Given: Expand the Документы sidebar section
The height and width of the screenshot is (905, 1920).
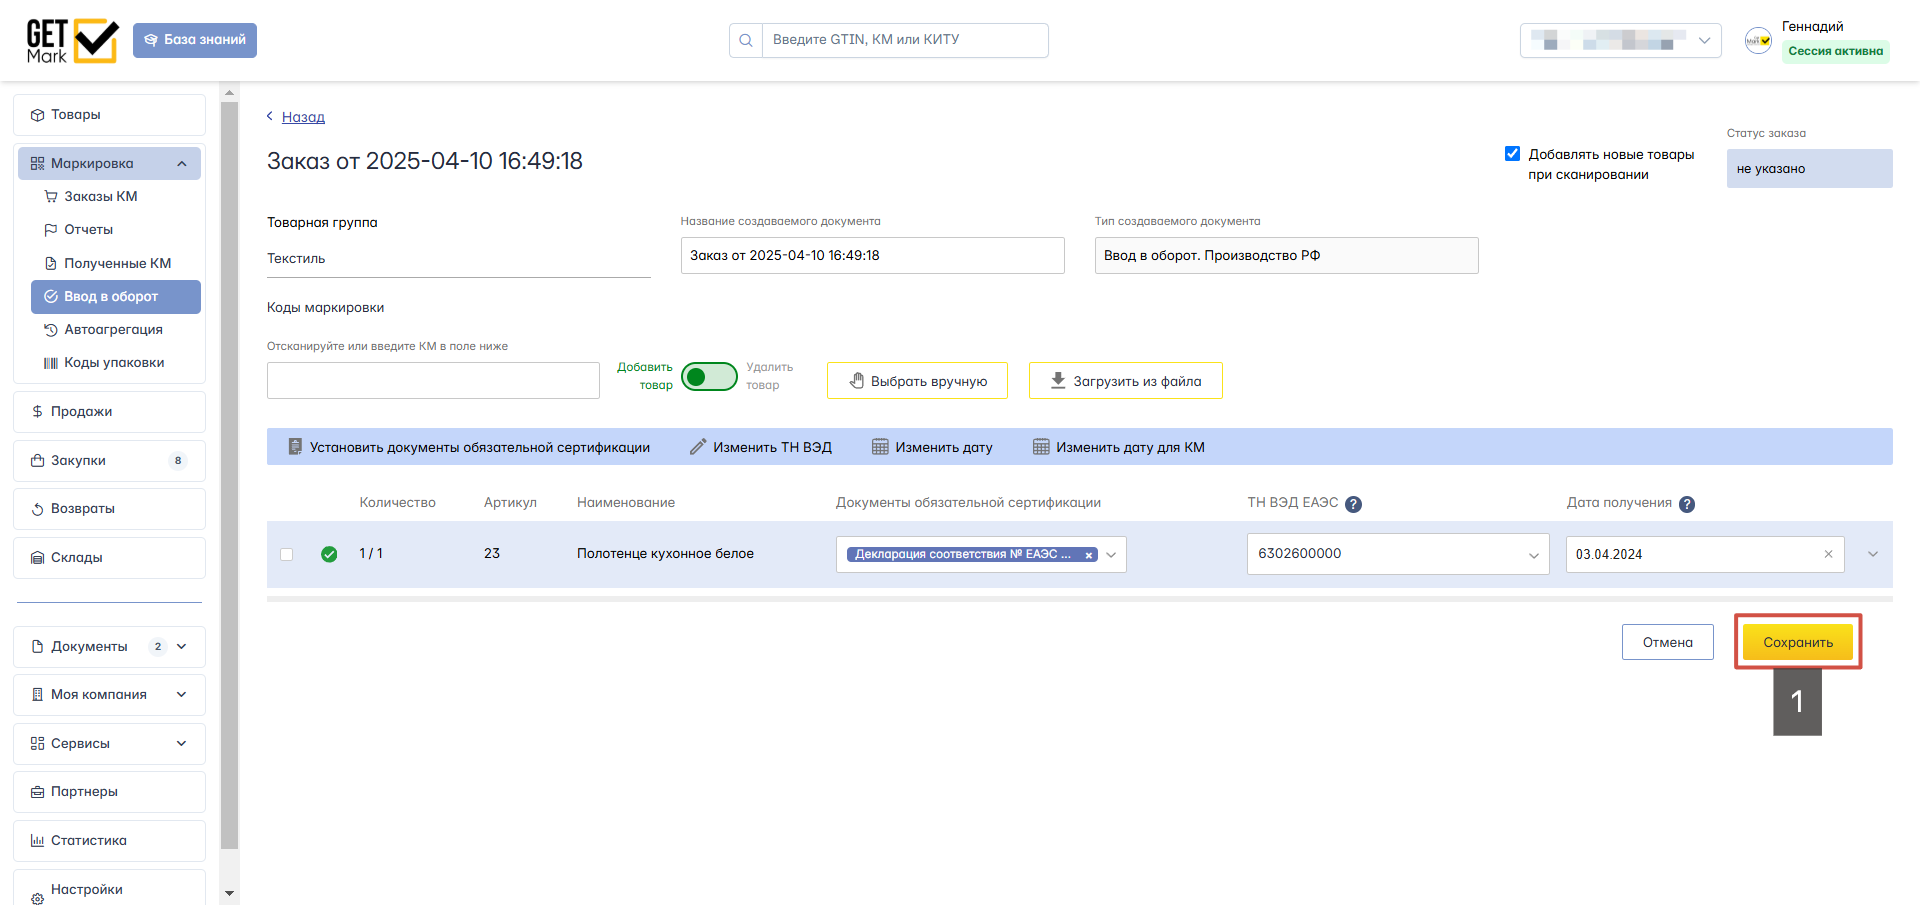Looking at the screenshot, I should click(109, 647).
